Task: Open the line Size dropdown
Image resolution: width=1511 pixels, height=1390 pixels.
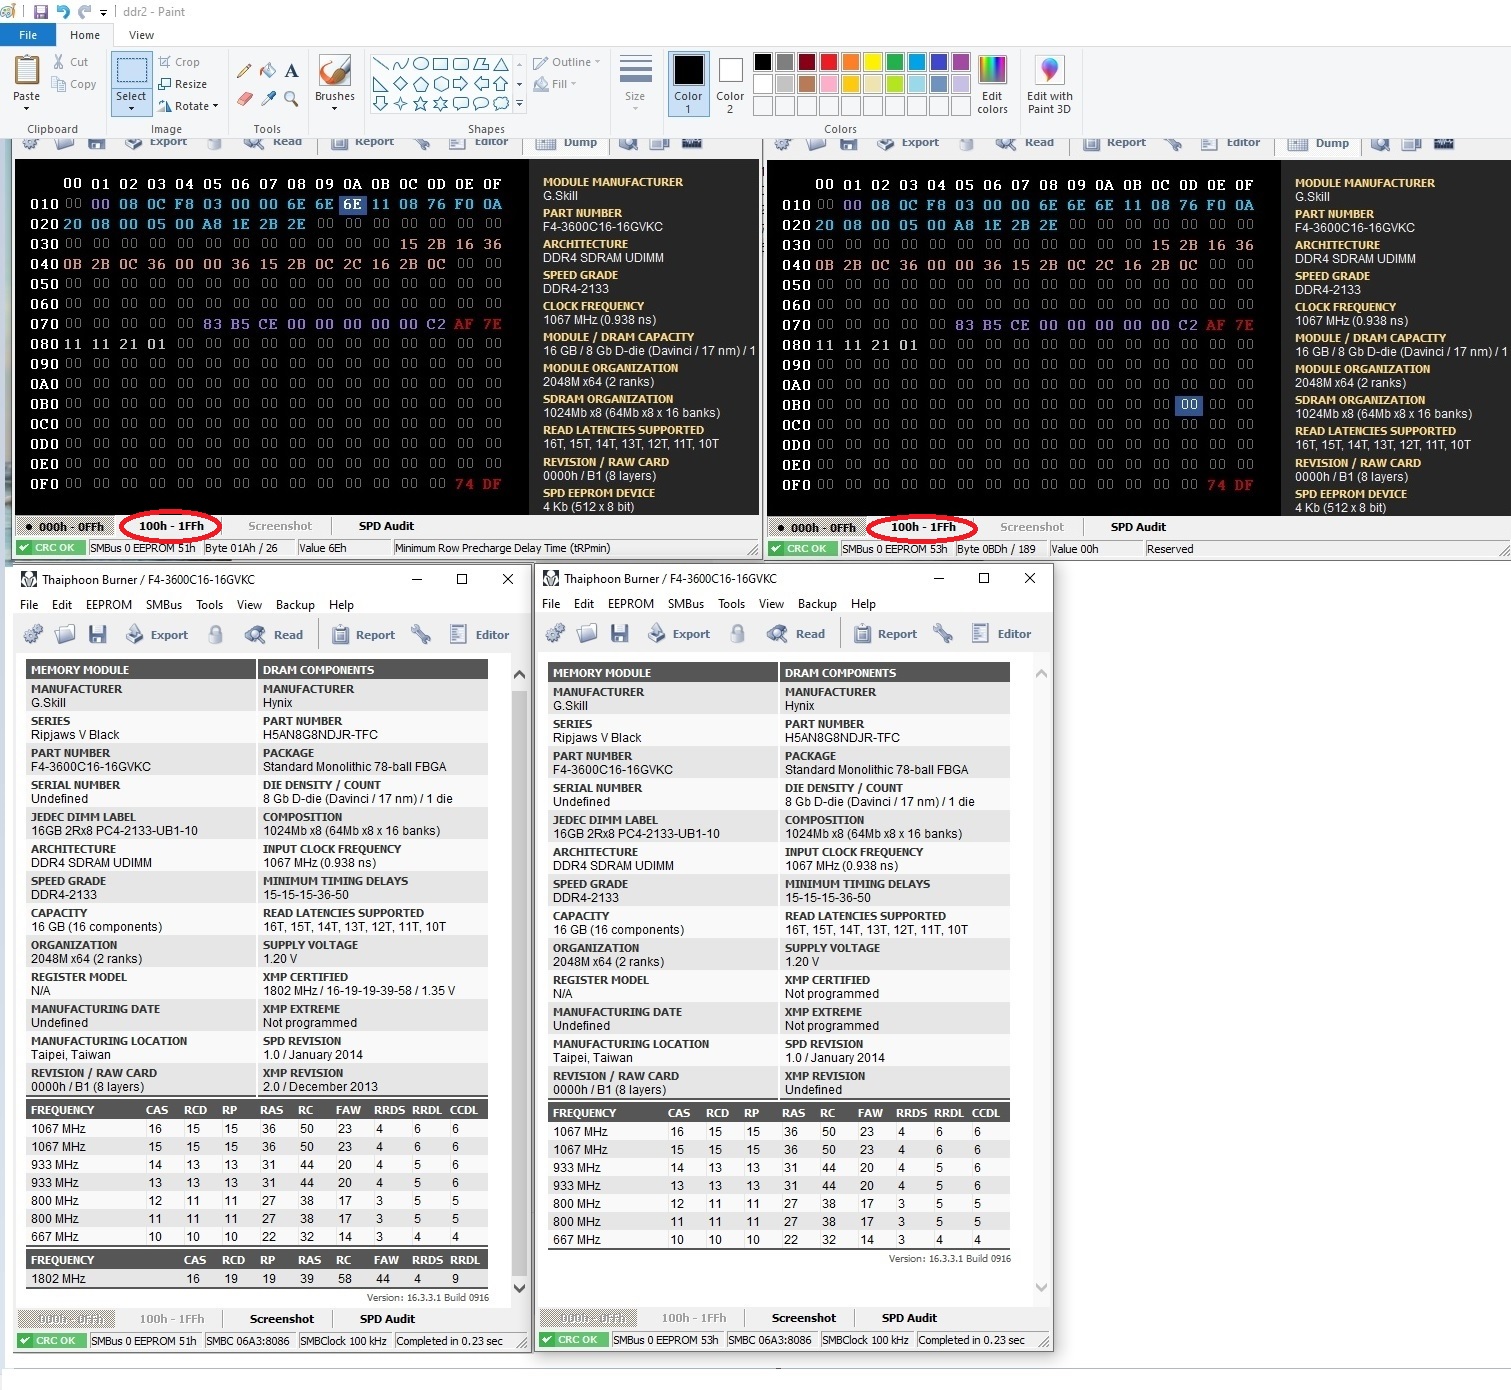Action: coord(635,84)
